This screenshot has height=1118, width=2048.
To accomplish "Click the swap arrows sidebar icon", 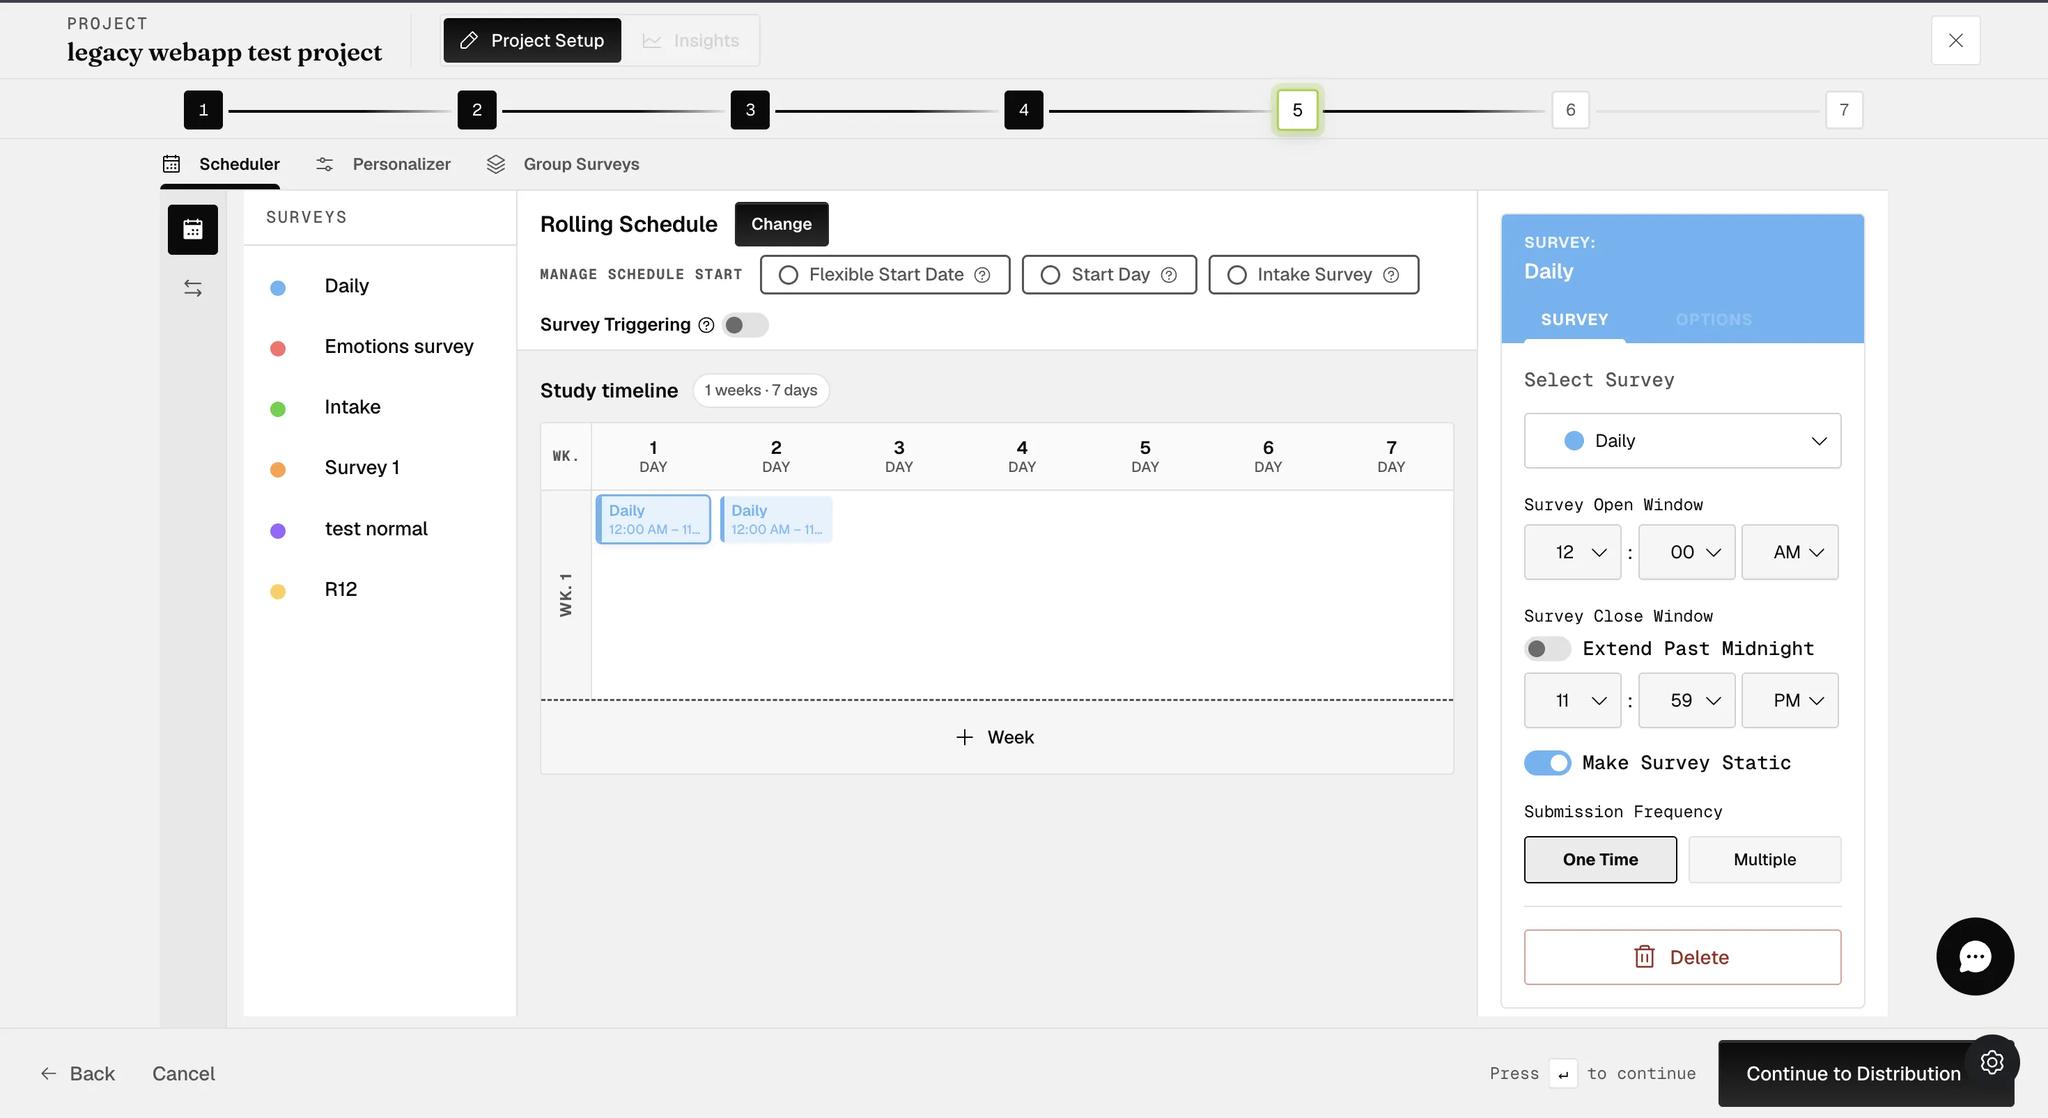I will 193,289.
